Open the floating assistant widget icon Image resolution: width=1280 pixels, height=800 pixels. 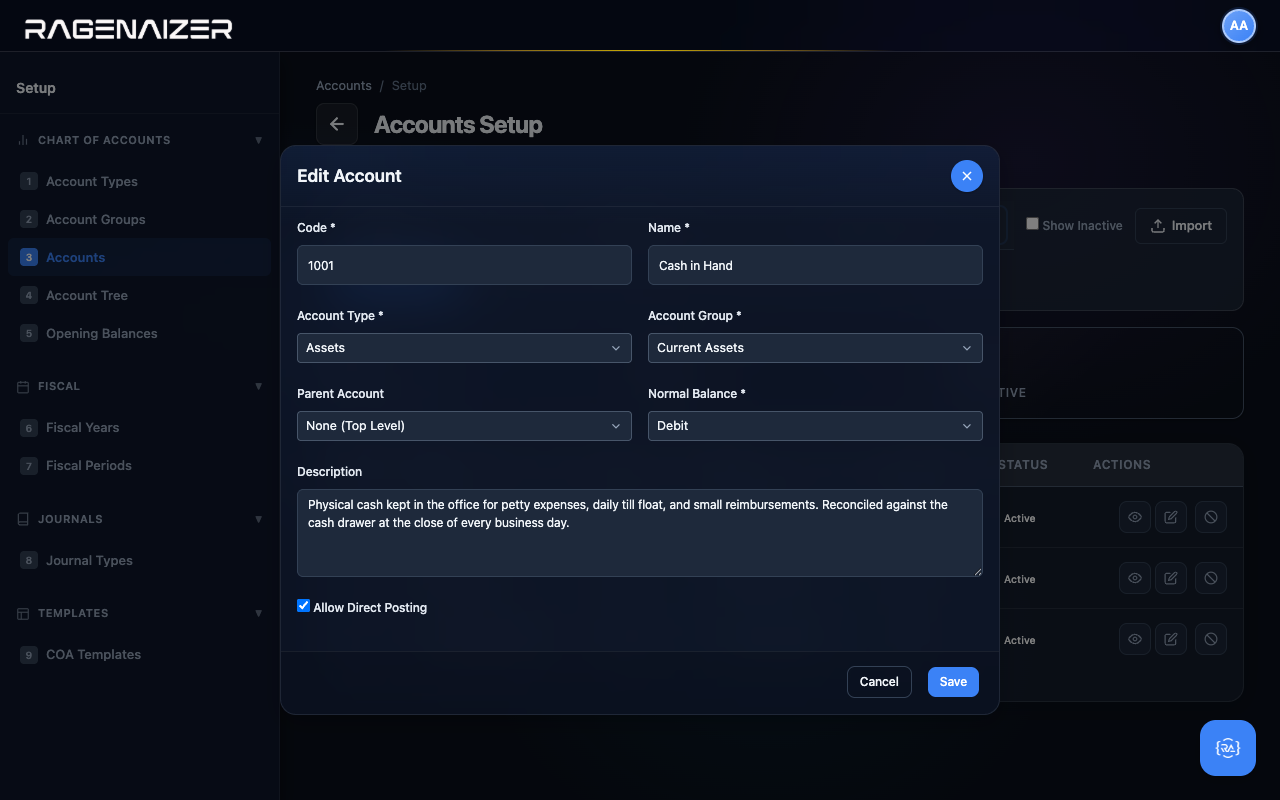(1228, 748)
